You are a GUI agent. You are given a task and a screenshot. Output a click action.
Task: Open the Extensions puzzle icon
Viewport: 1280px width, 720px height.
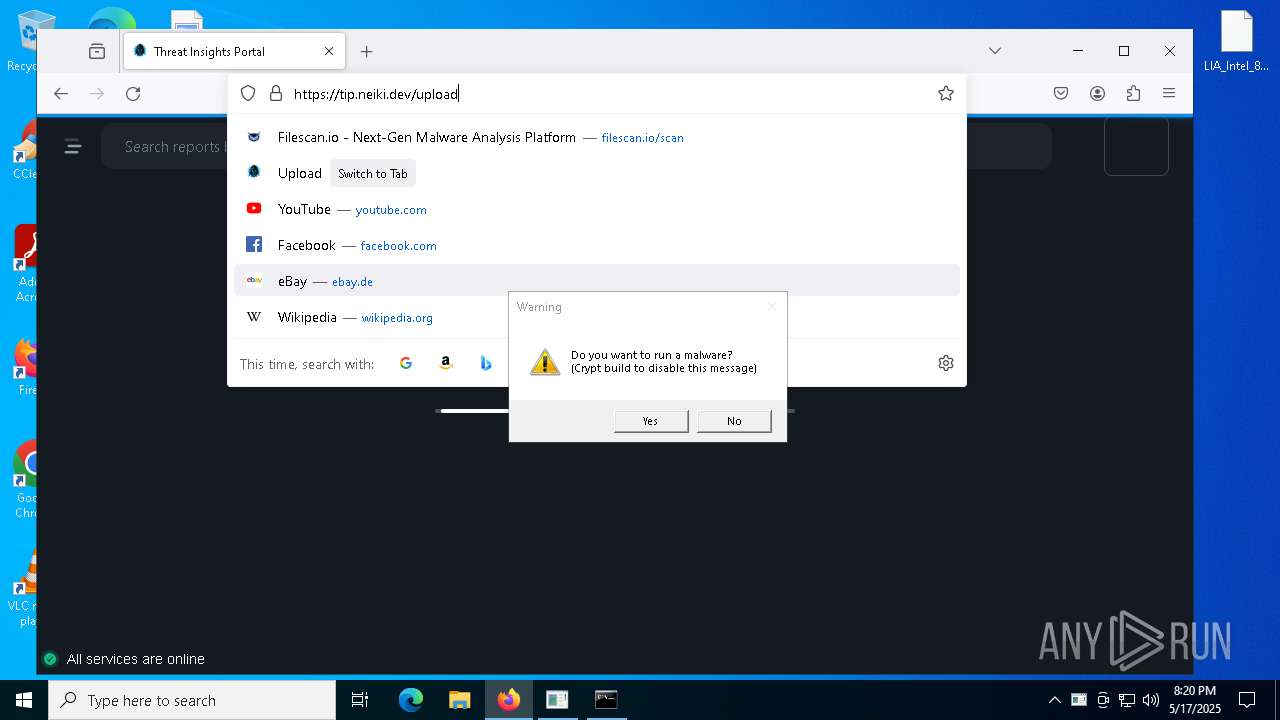tap(1133, 94)
